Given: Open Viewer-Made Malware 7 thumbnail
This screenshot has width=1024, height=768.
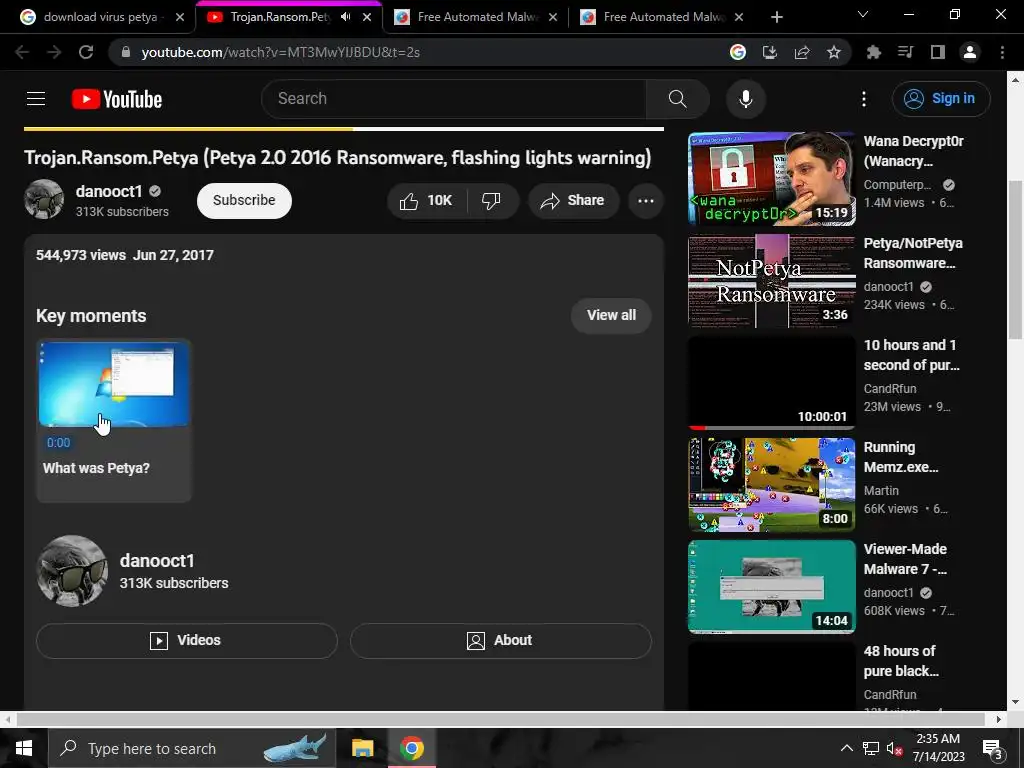Looking at the screenshot, I should pyautogui.click(x=771, y=586).
